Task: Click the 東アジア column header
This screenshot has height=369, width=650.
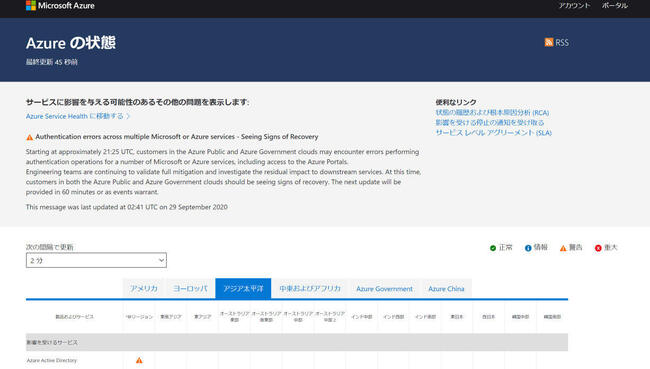Action: click(x=203, y=317)
